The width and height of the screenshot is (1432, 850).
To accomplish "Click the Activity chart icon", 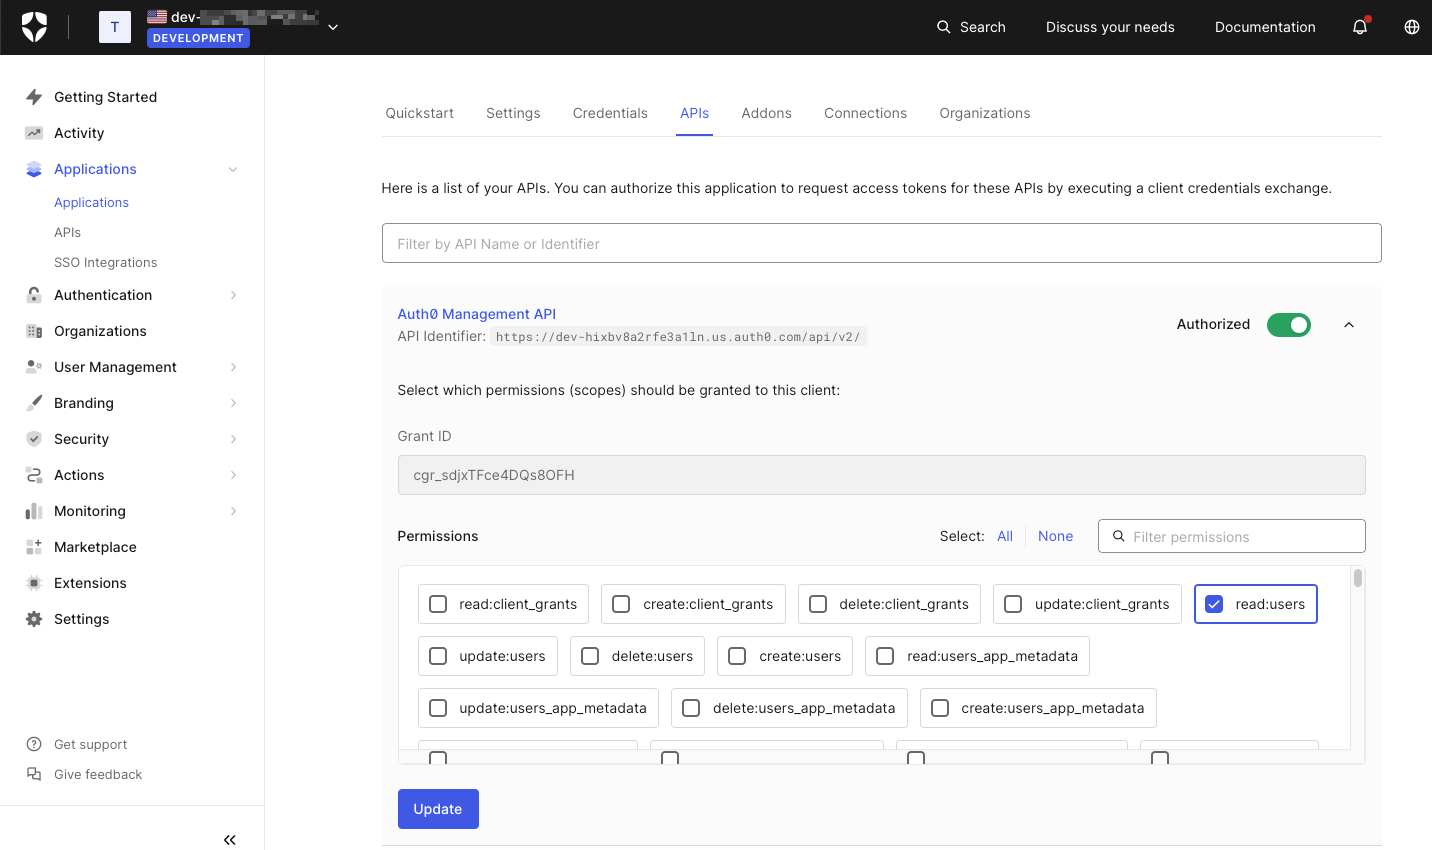I will coord(34,133).
